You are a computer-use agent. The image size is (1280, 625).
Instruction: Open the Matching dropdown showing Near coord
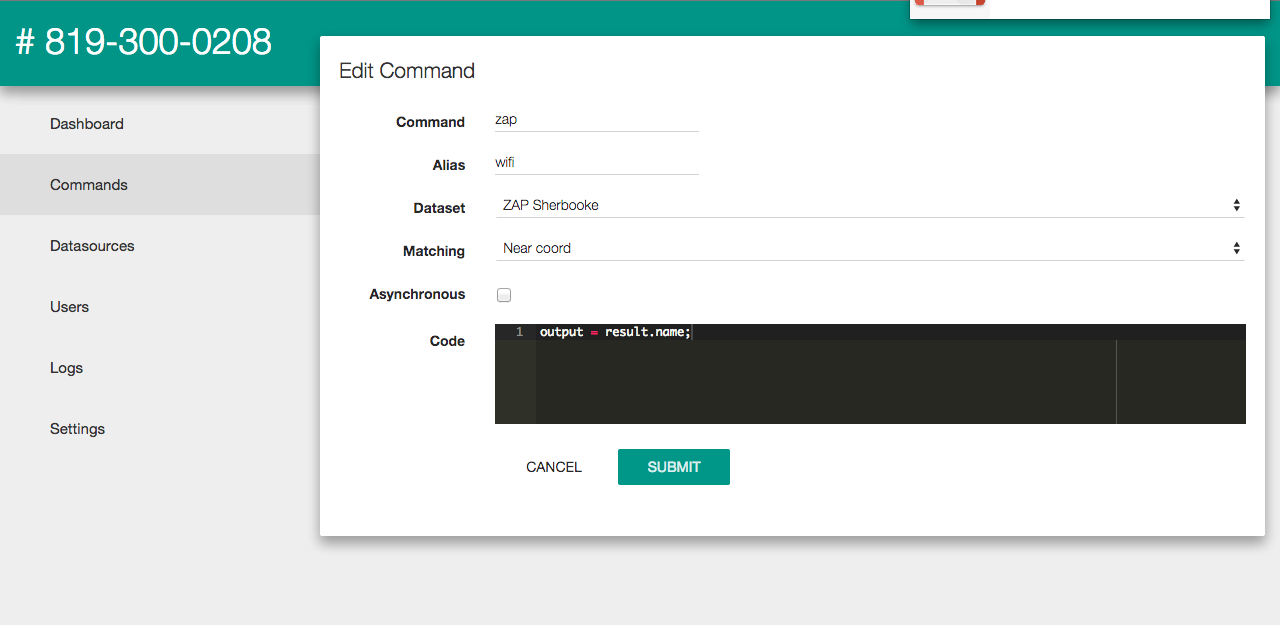[870, 248]
